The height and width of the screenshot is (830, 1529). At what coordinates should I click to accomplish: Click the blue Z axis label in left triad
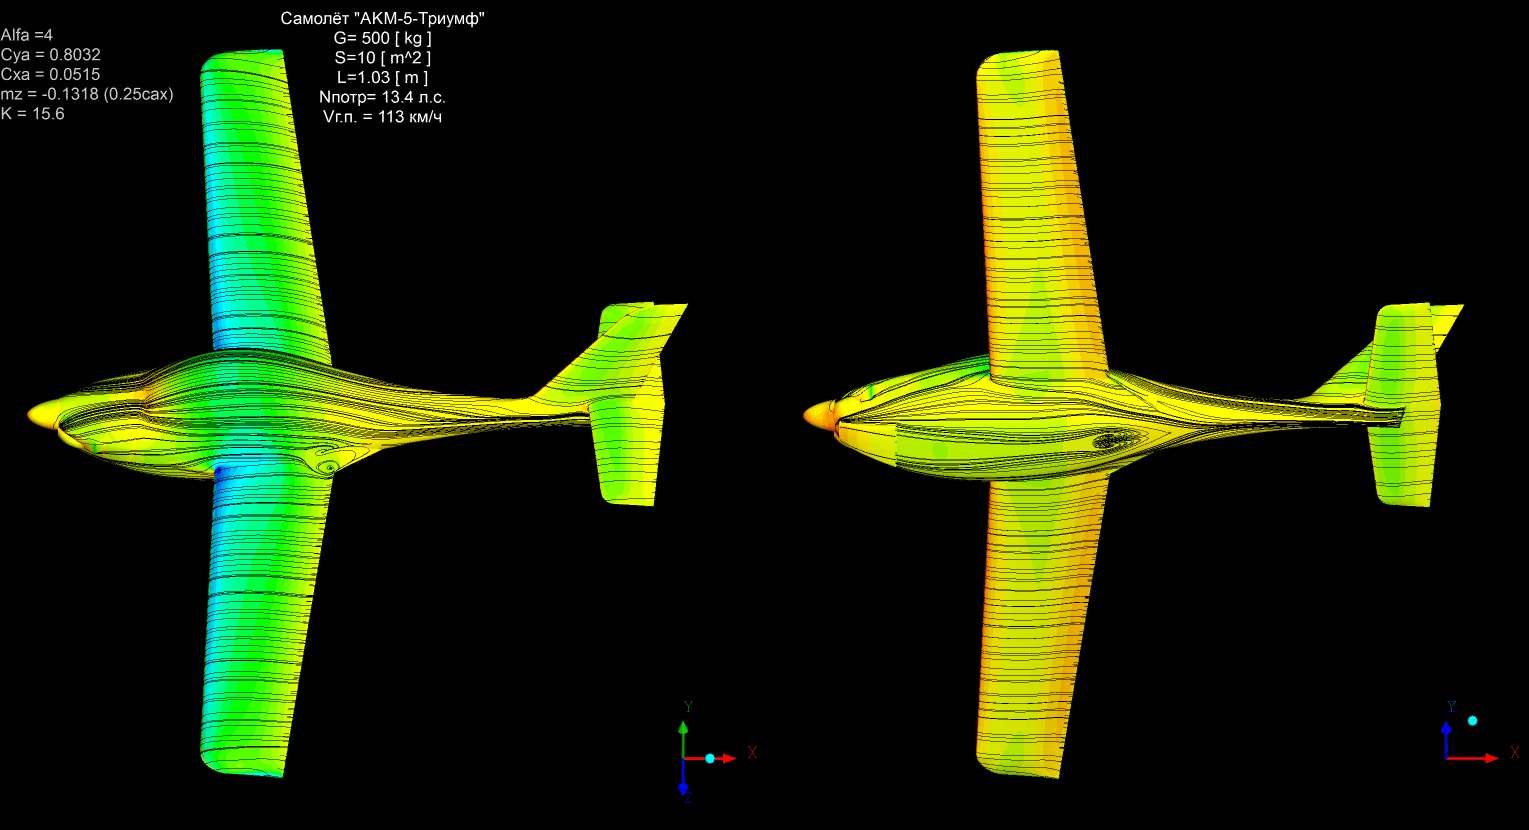click(x=688, y=797)
